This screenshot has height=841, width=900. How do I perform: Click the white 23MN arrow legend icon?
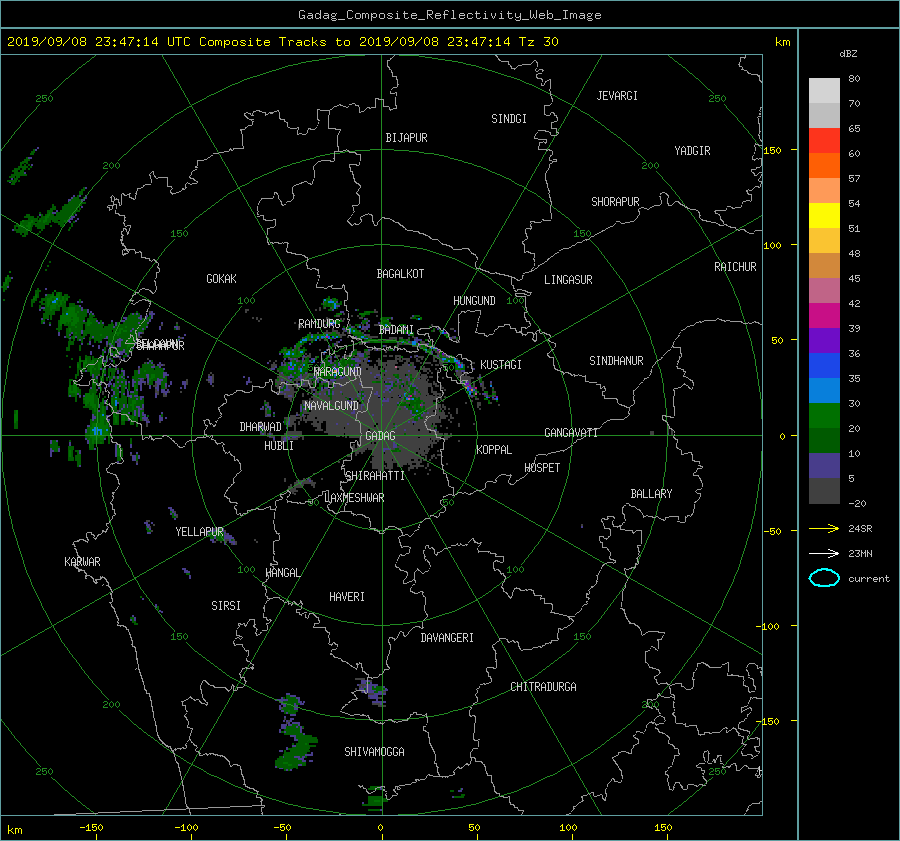click(824, 553)
